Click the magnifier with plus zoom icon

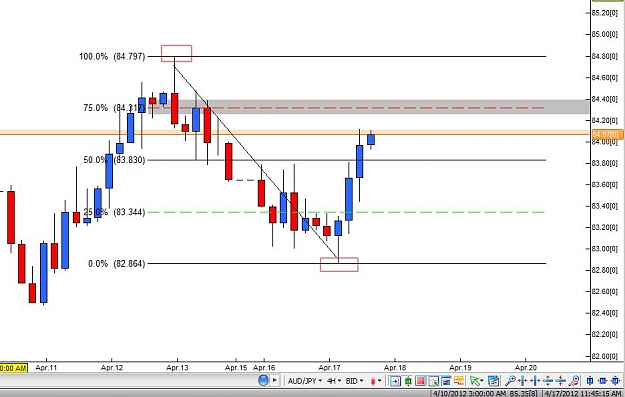tap(511, 381)
